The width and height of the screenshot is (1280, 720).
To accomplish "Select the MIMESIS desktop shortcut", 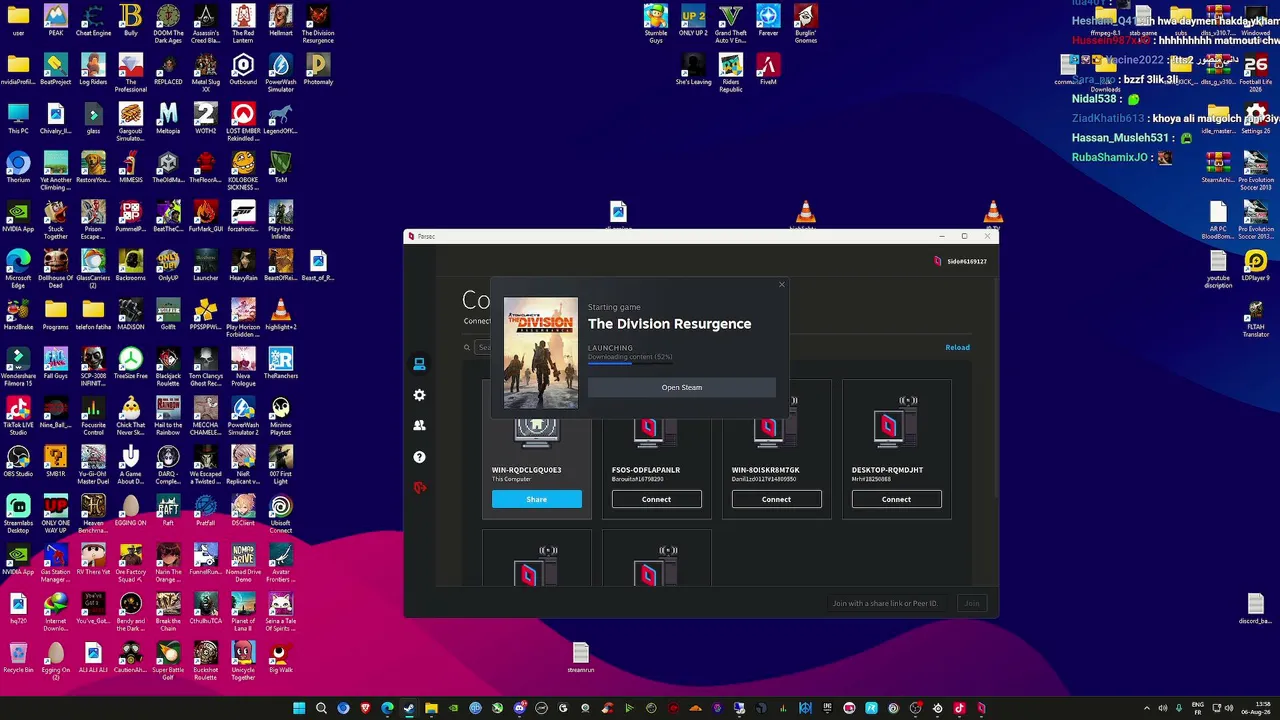I will click(131, 169).
